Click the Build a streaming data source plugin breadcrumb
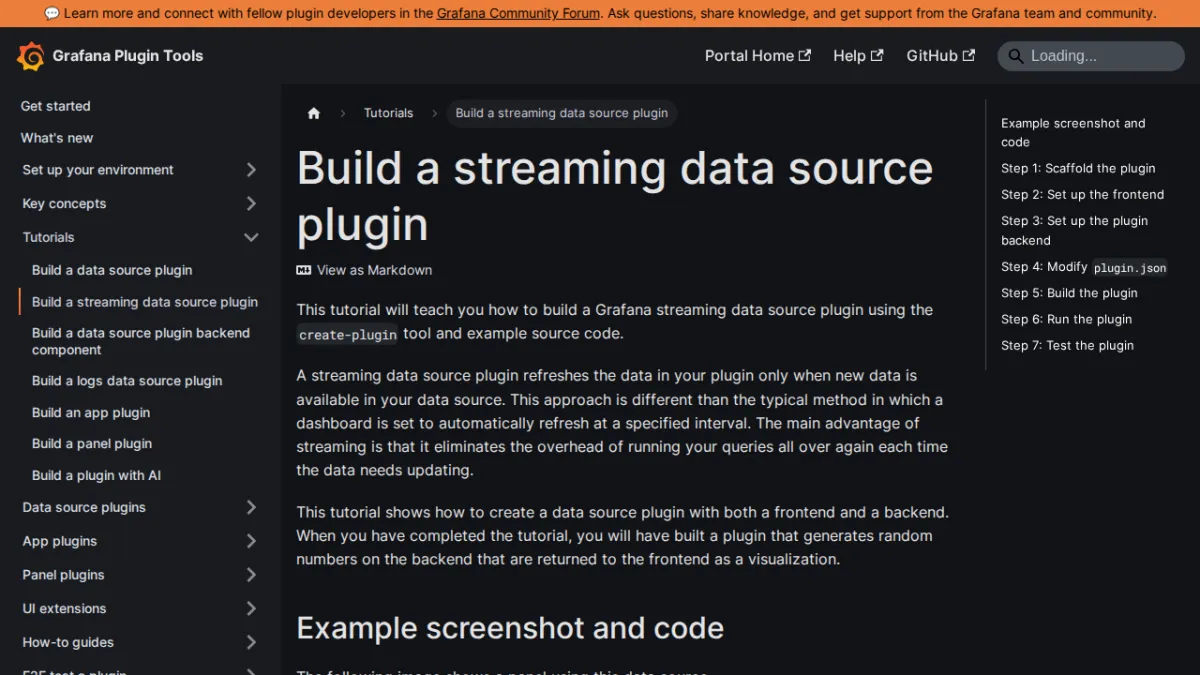Image resolution: width=1200 pixels, height=675 pixels. click(x=562, y=113)
